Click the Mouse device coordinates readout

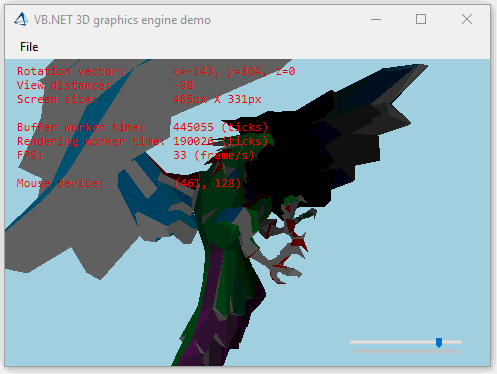coord(207,183)
